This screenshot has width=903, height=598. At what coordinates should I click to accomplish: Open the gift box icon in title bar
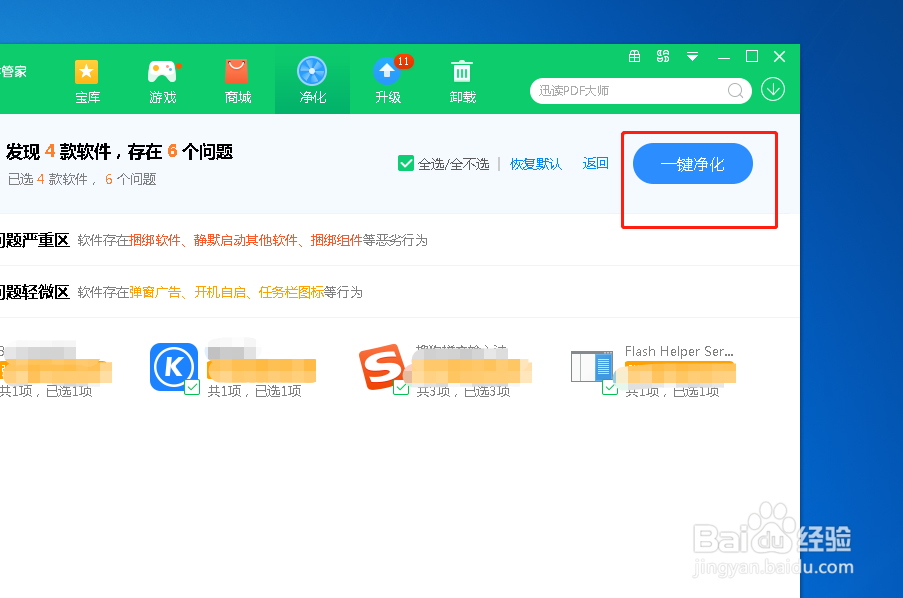click(x=634, y=57)
